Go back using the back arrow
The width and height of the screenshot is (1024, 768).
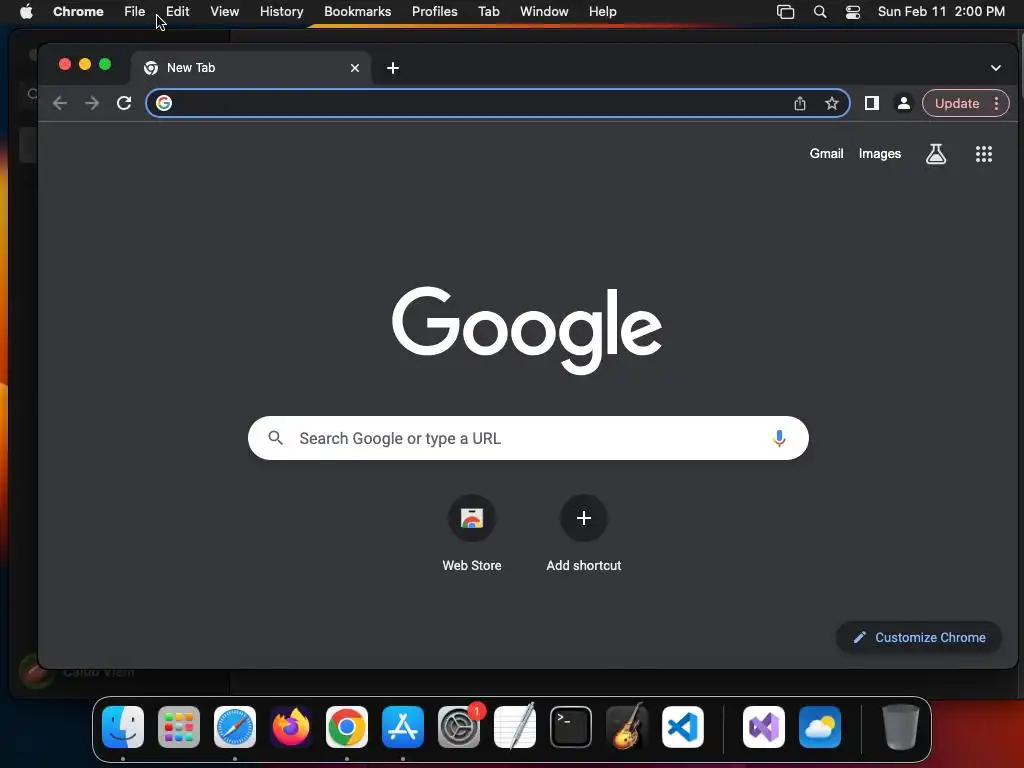coord(60,103)
